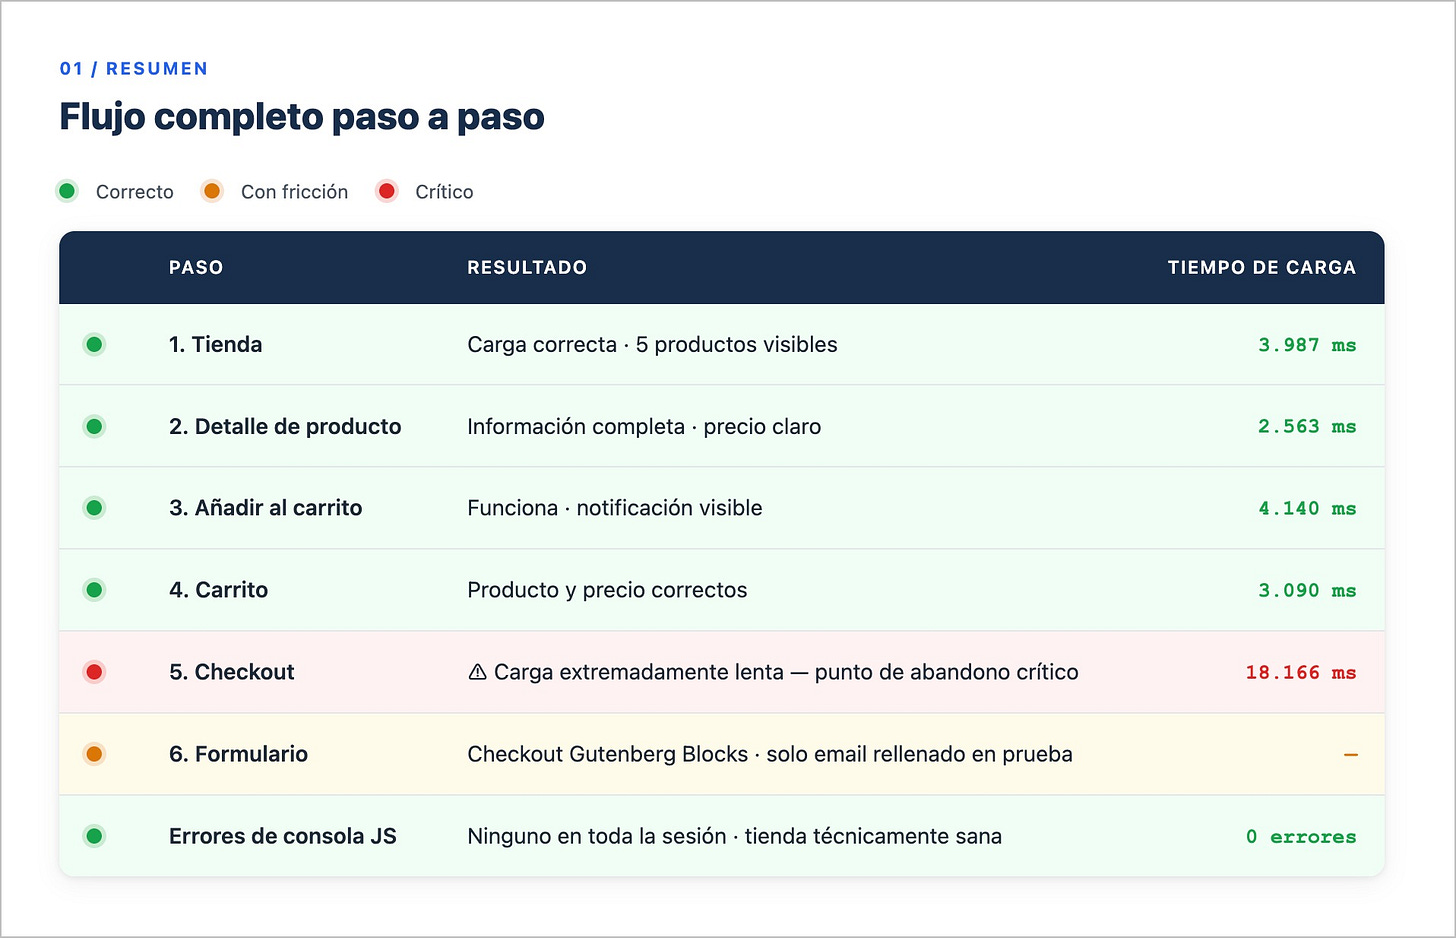This screenshot has height=938, width=1456.
Task: Select the 'Errores de consola JS' row label
Action: tap(283, 836)
